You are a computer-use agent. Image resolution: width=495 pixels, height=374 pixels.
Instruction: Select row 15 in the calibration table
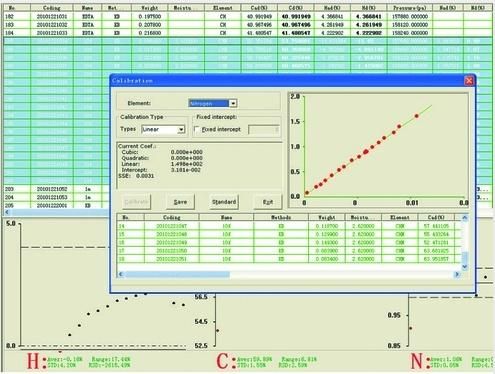[289, 234]
